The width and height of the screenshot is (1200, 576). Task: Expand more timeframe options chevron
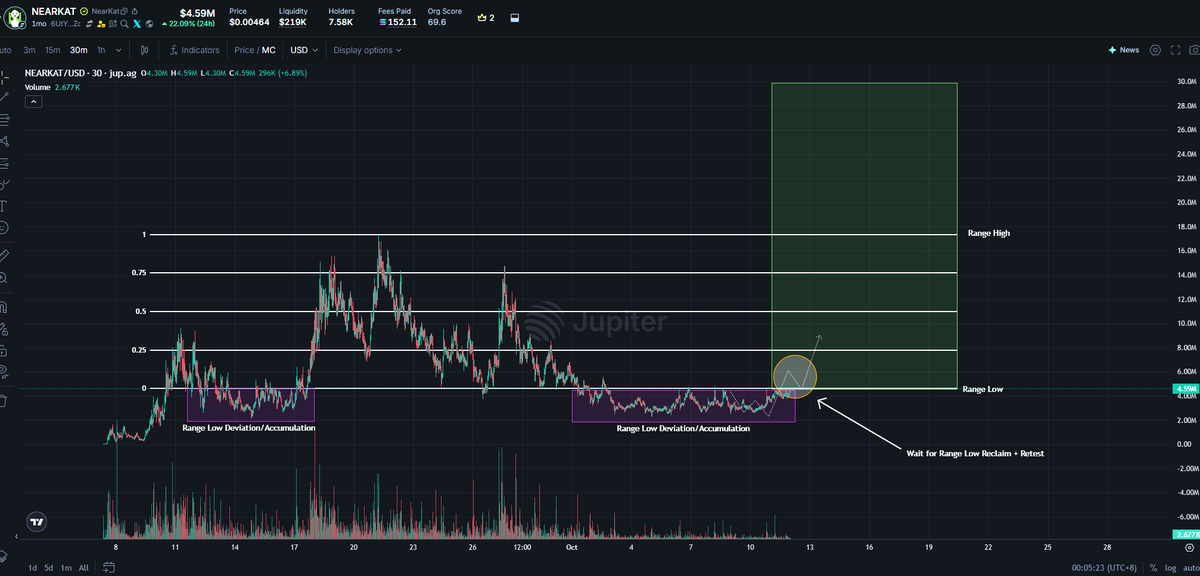pyautogui.click(x=119, y=49)
